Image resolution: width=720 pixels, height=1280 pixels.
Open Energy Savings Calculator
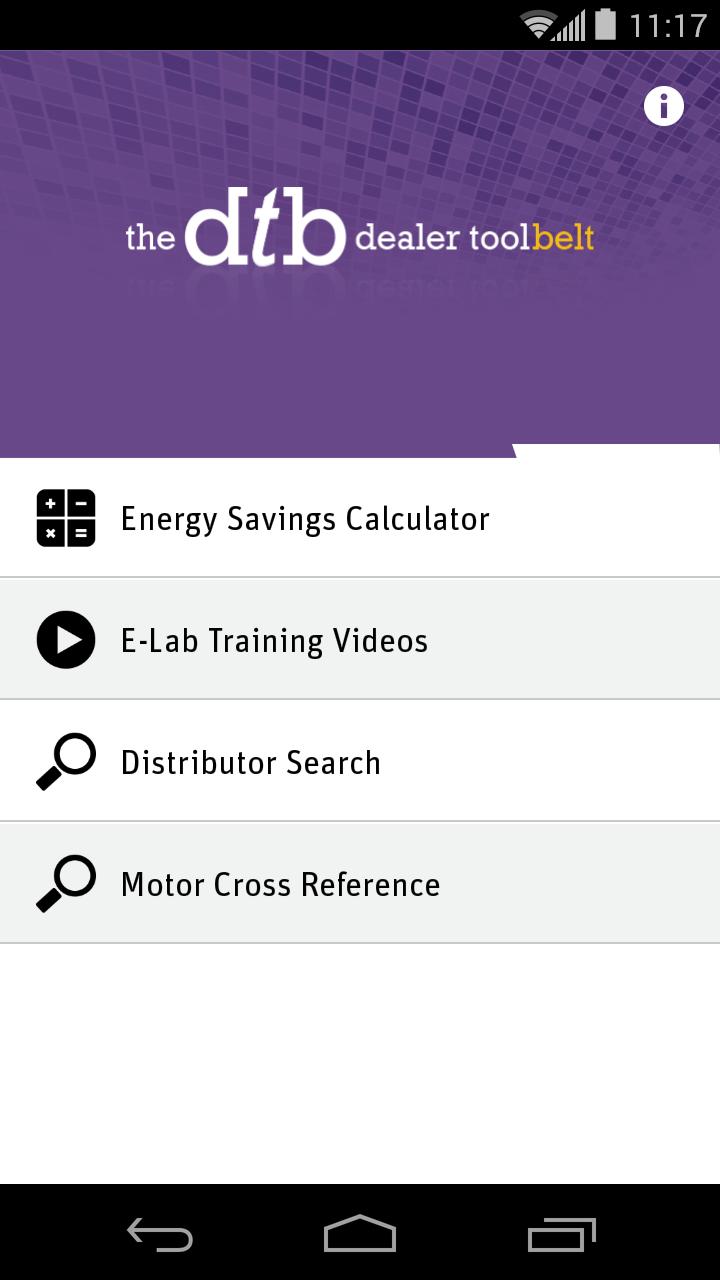305,518
